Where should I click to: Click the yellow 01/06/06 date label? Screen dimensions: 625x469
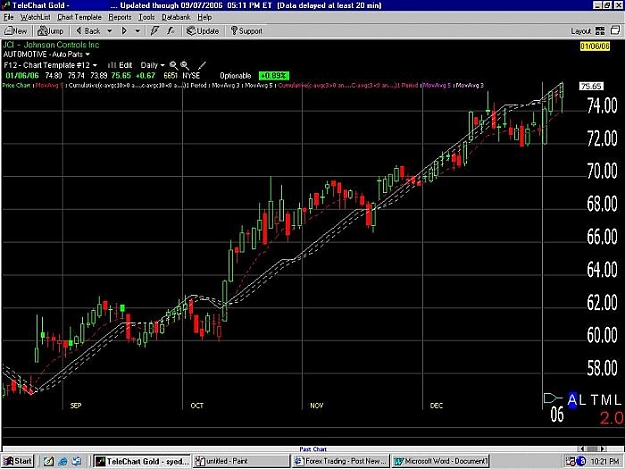coord(595,46)
